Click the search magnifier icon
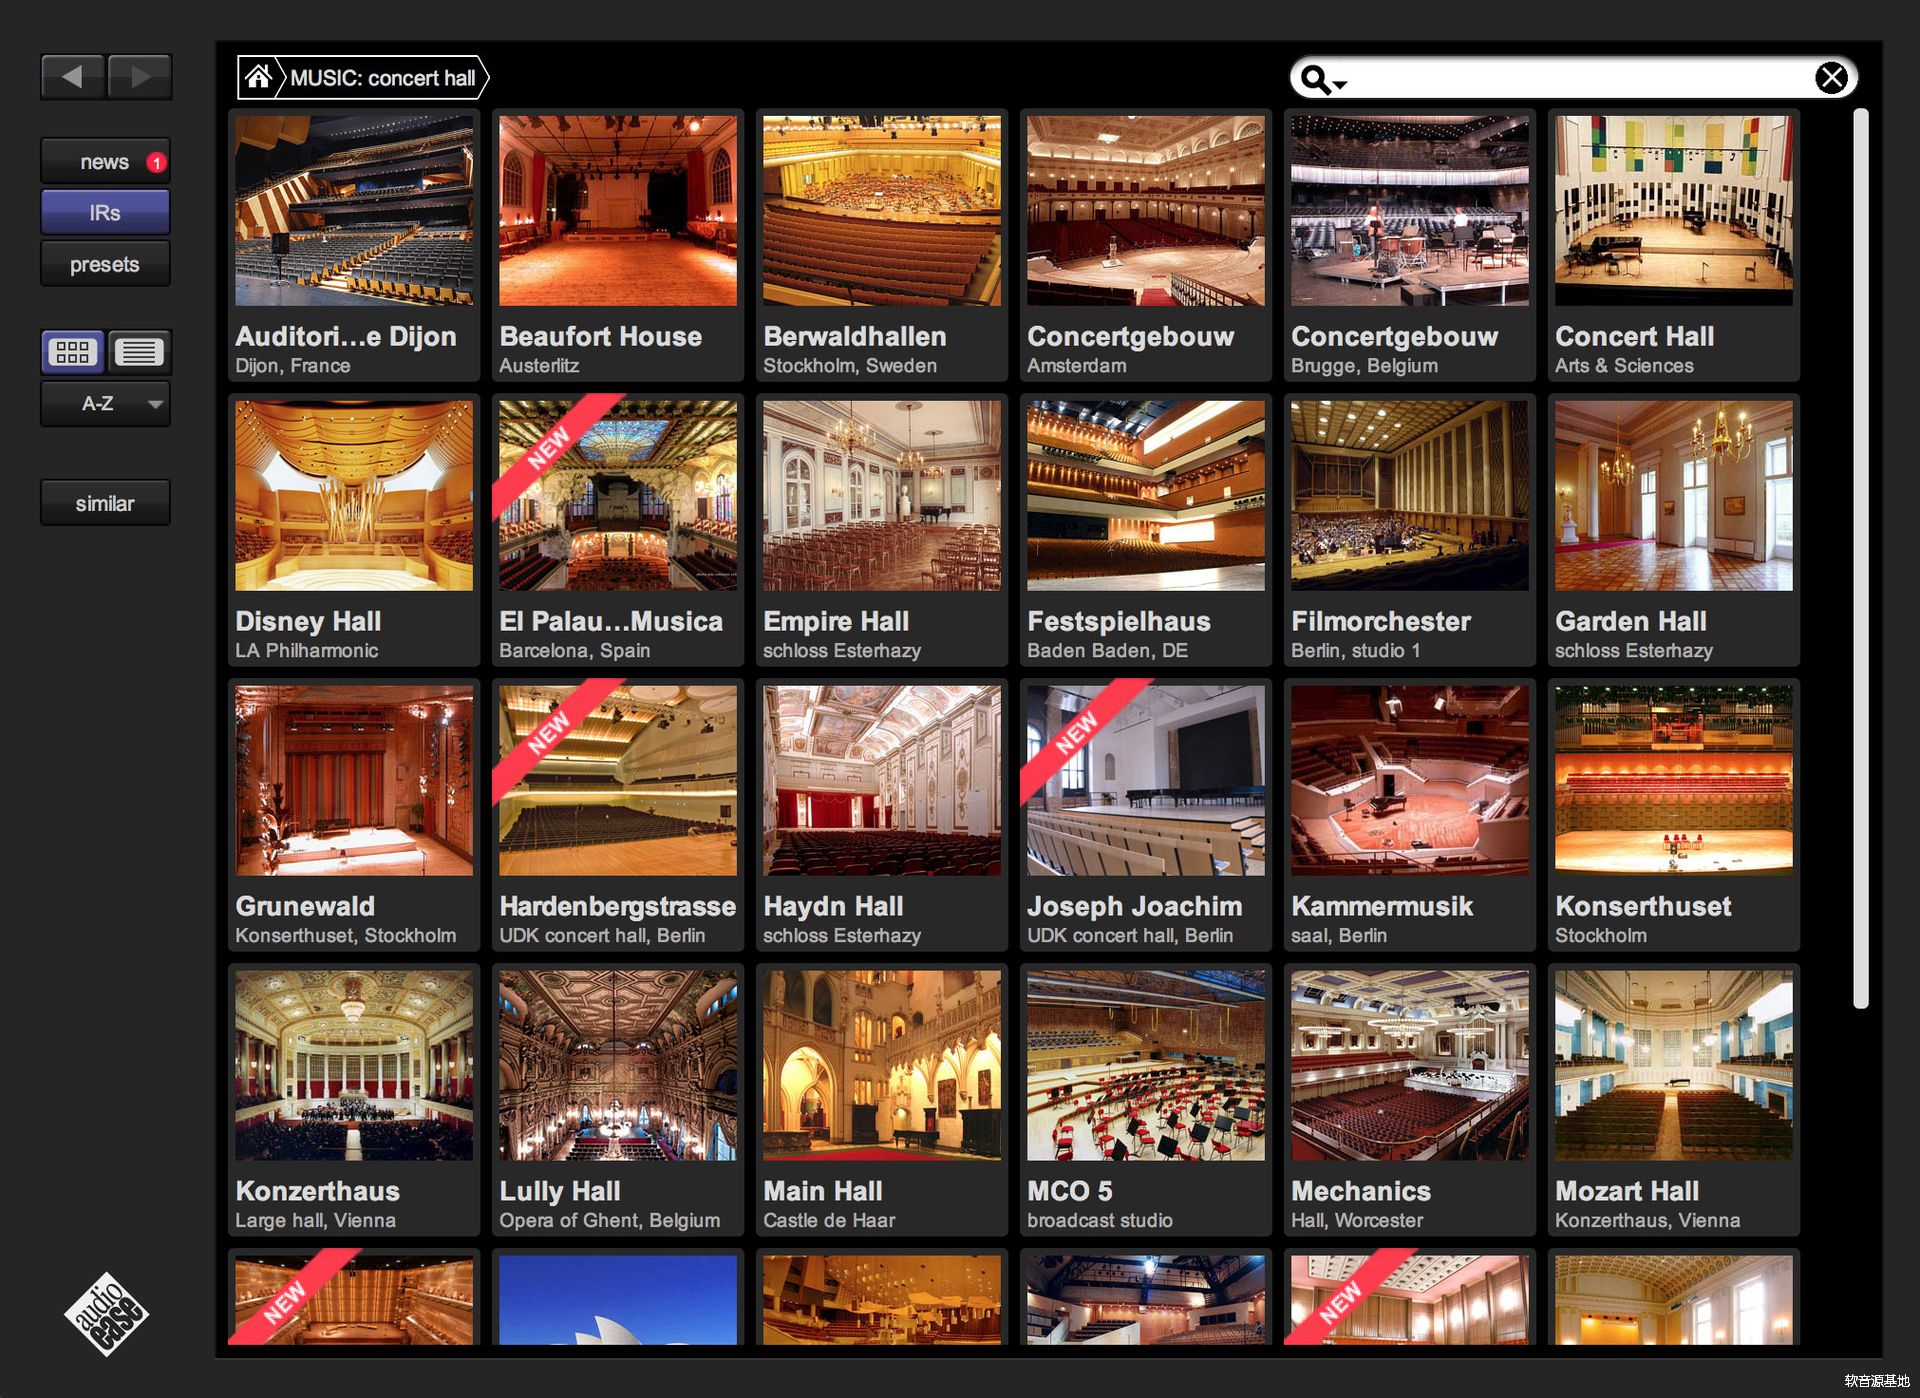Screen dimensions: 1920x1398 click(x=1318, y=78)
